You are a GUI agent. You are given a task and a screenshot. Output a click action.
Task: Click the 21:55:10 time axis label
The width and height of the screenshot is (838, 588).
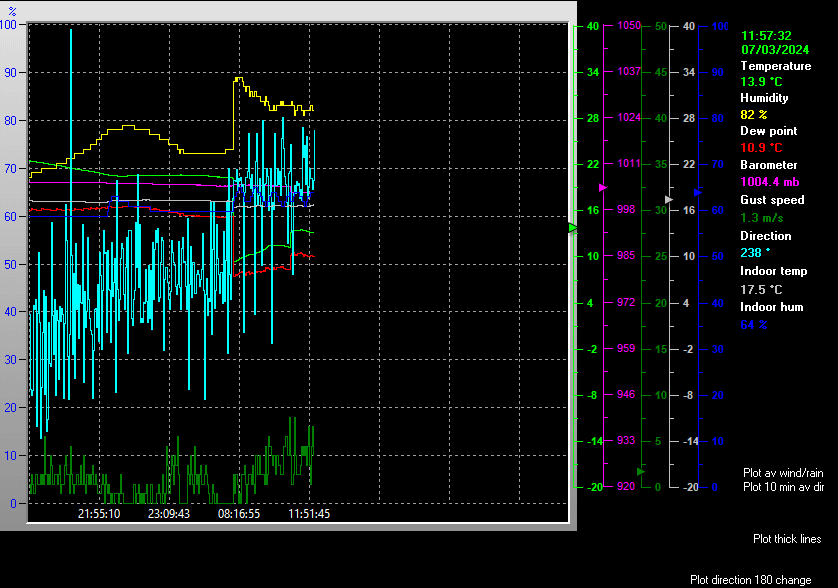tap(99, 514)
